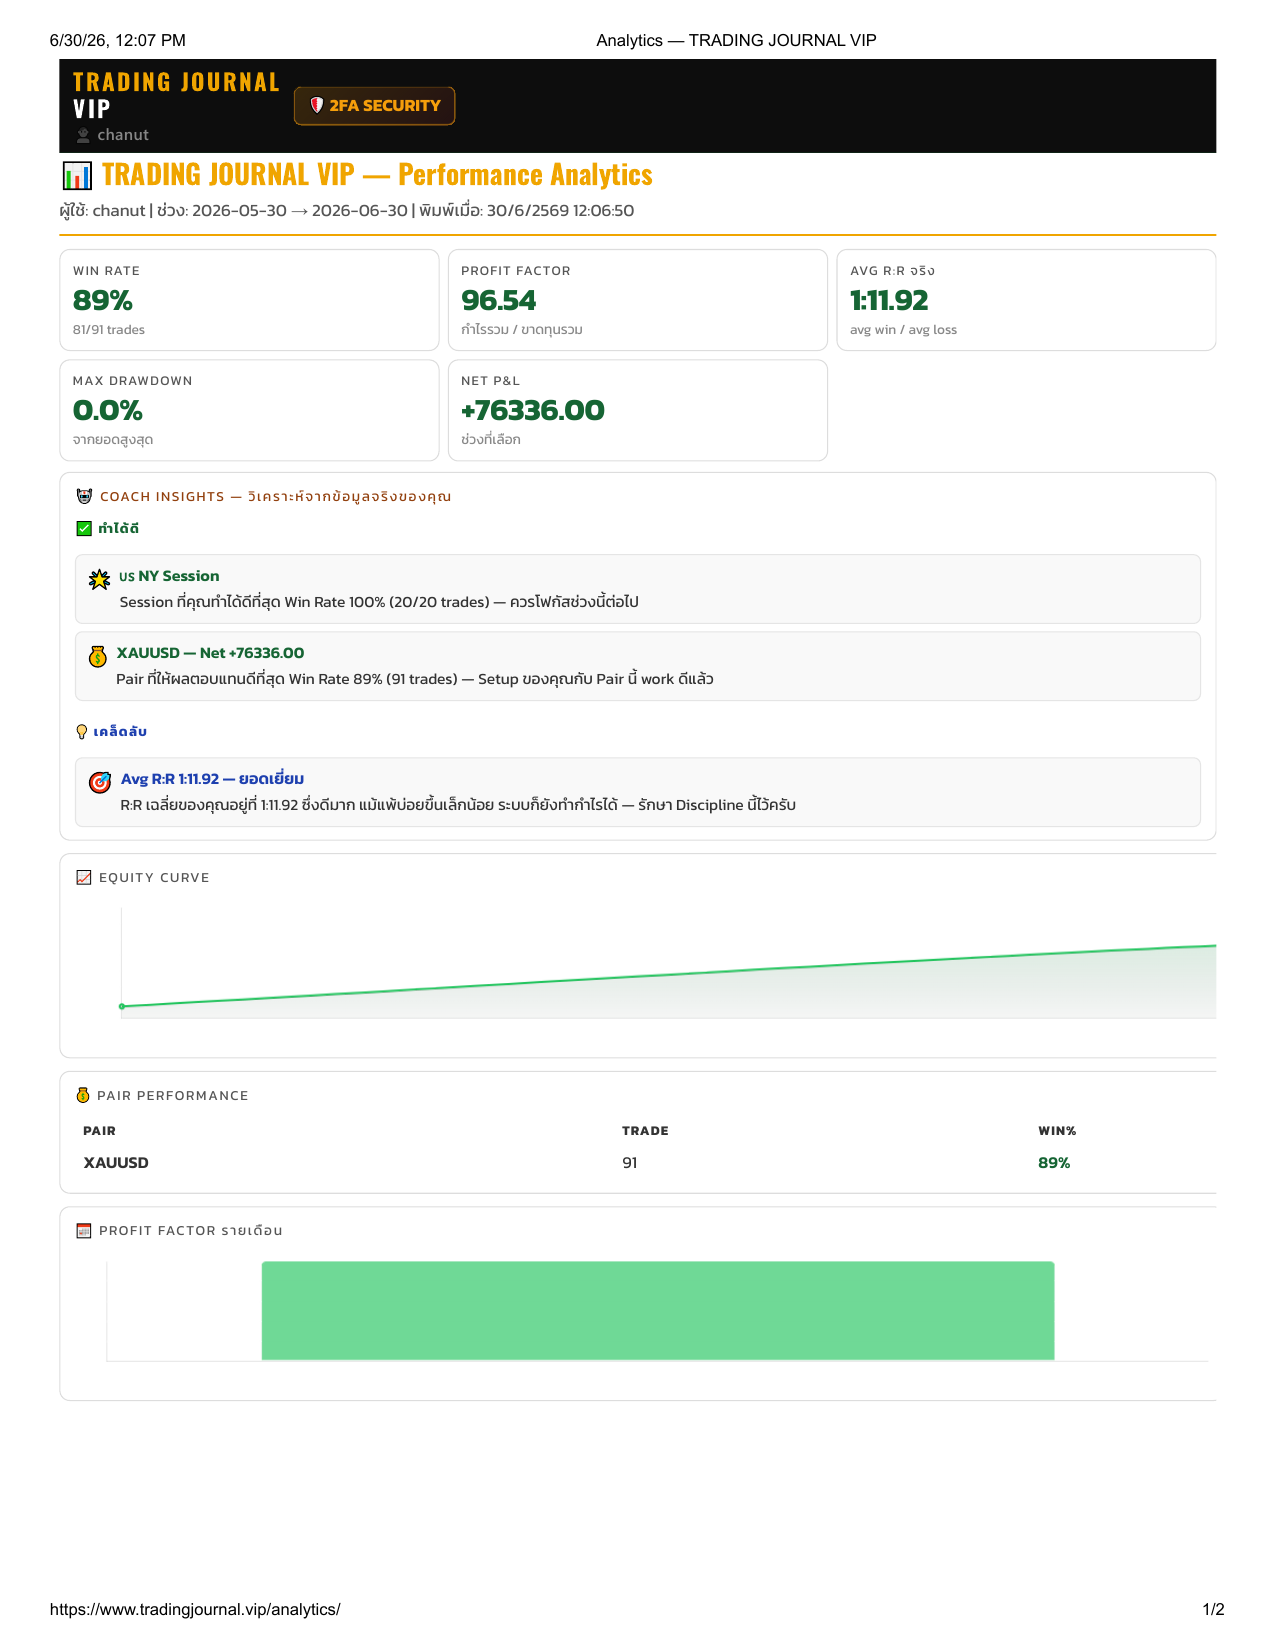1275x1651 pixels.
Task: Click the 1/2 page number
Action: [1213, 1609]
